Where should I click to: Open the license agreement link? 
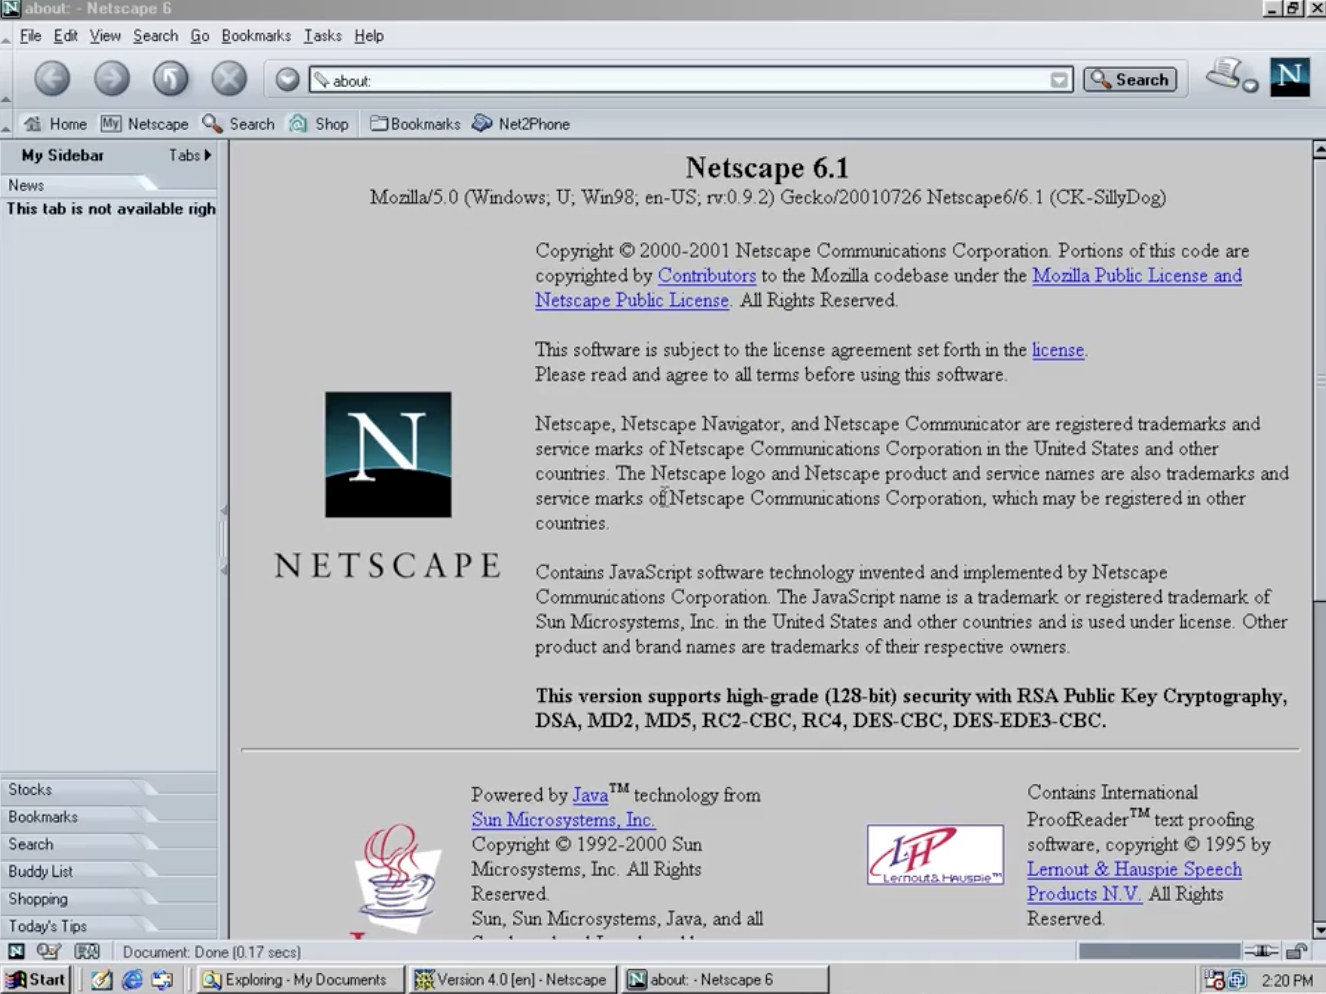pos(1058,350)
